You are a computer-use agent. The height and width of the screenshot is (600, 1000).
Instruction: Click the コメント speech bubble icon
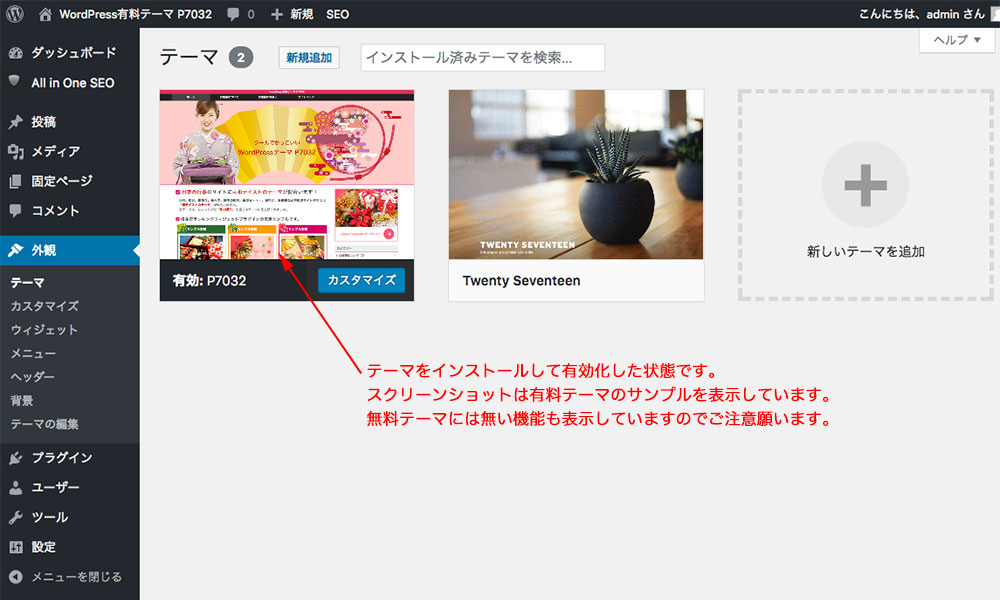pos(15,210)
